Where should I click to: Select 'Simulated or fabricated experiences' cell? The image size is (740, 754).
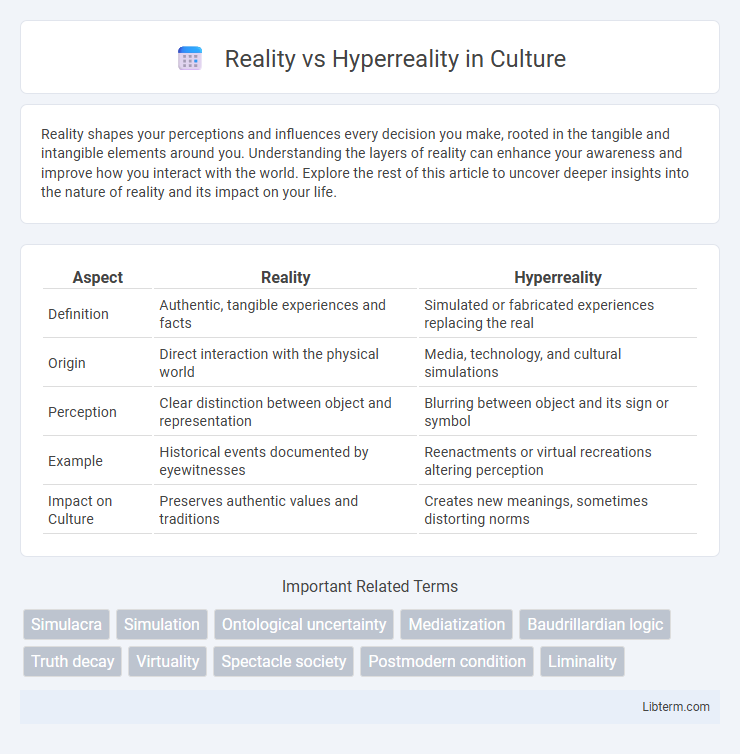click(x=558, y=314)
